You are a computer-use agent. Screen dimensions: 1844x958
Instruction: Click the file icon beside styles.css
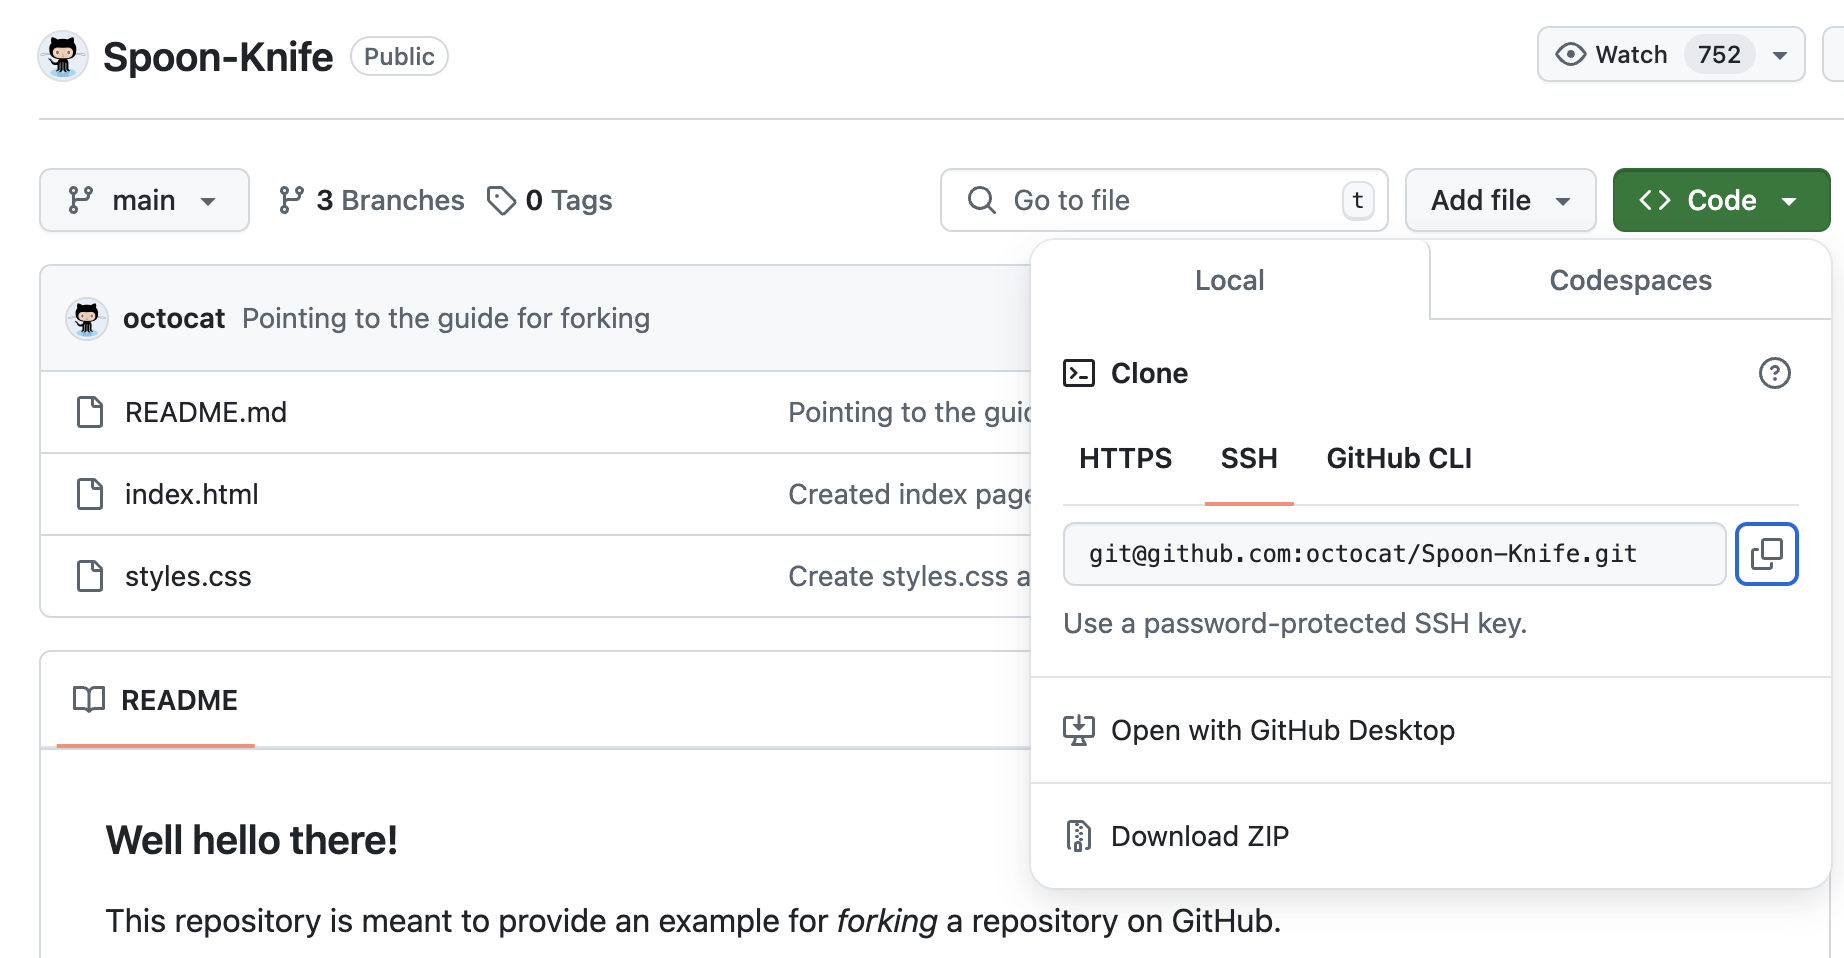click(x=91, y=576)
